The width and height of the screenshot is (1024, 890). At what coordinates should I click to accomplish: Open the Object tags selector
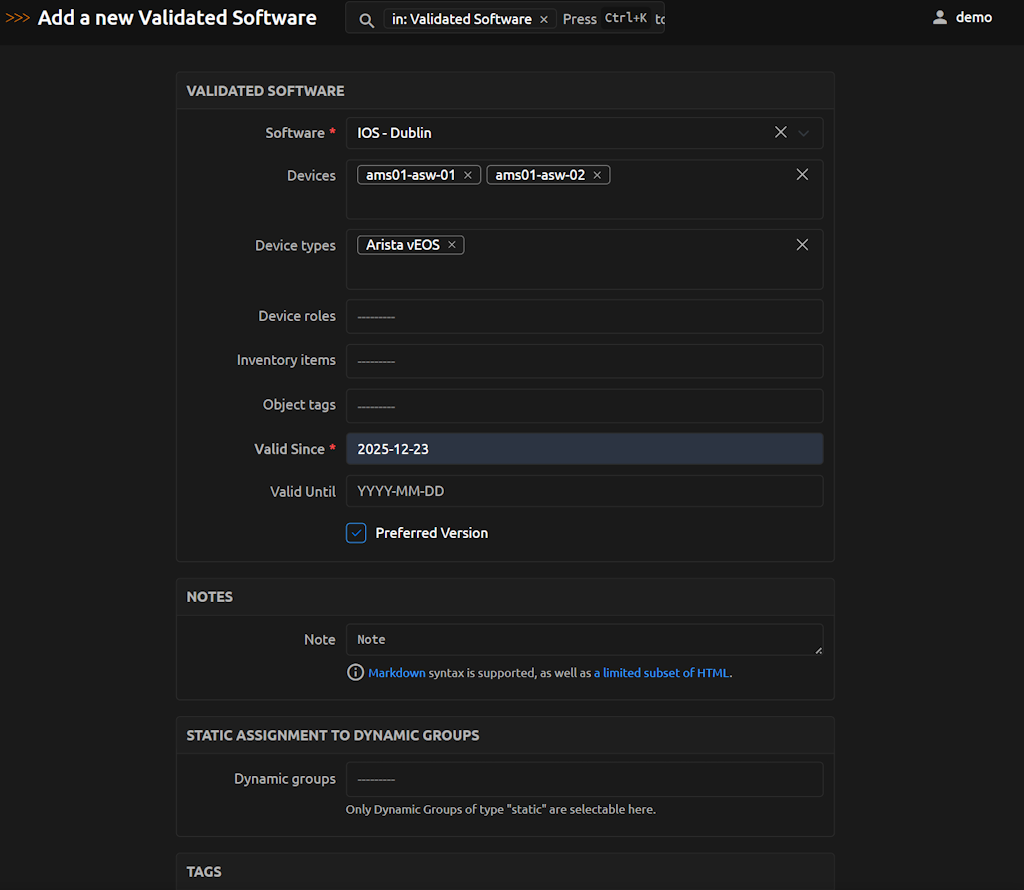pyautogui.click(x=584, y=406)
